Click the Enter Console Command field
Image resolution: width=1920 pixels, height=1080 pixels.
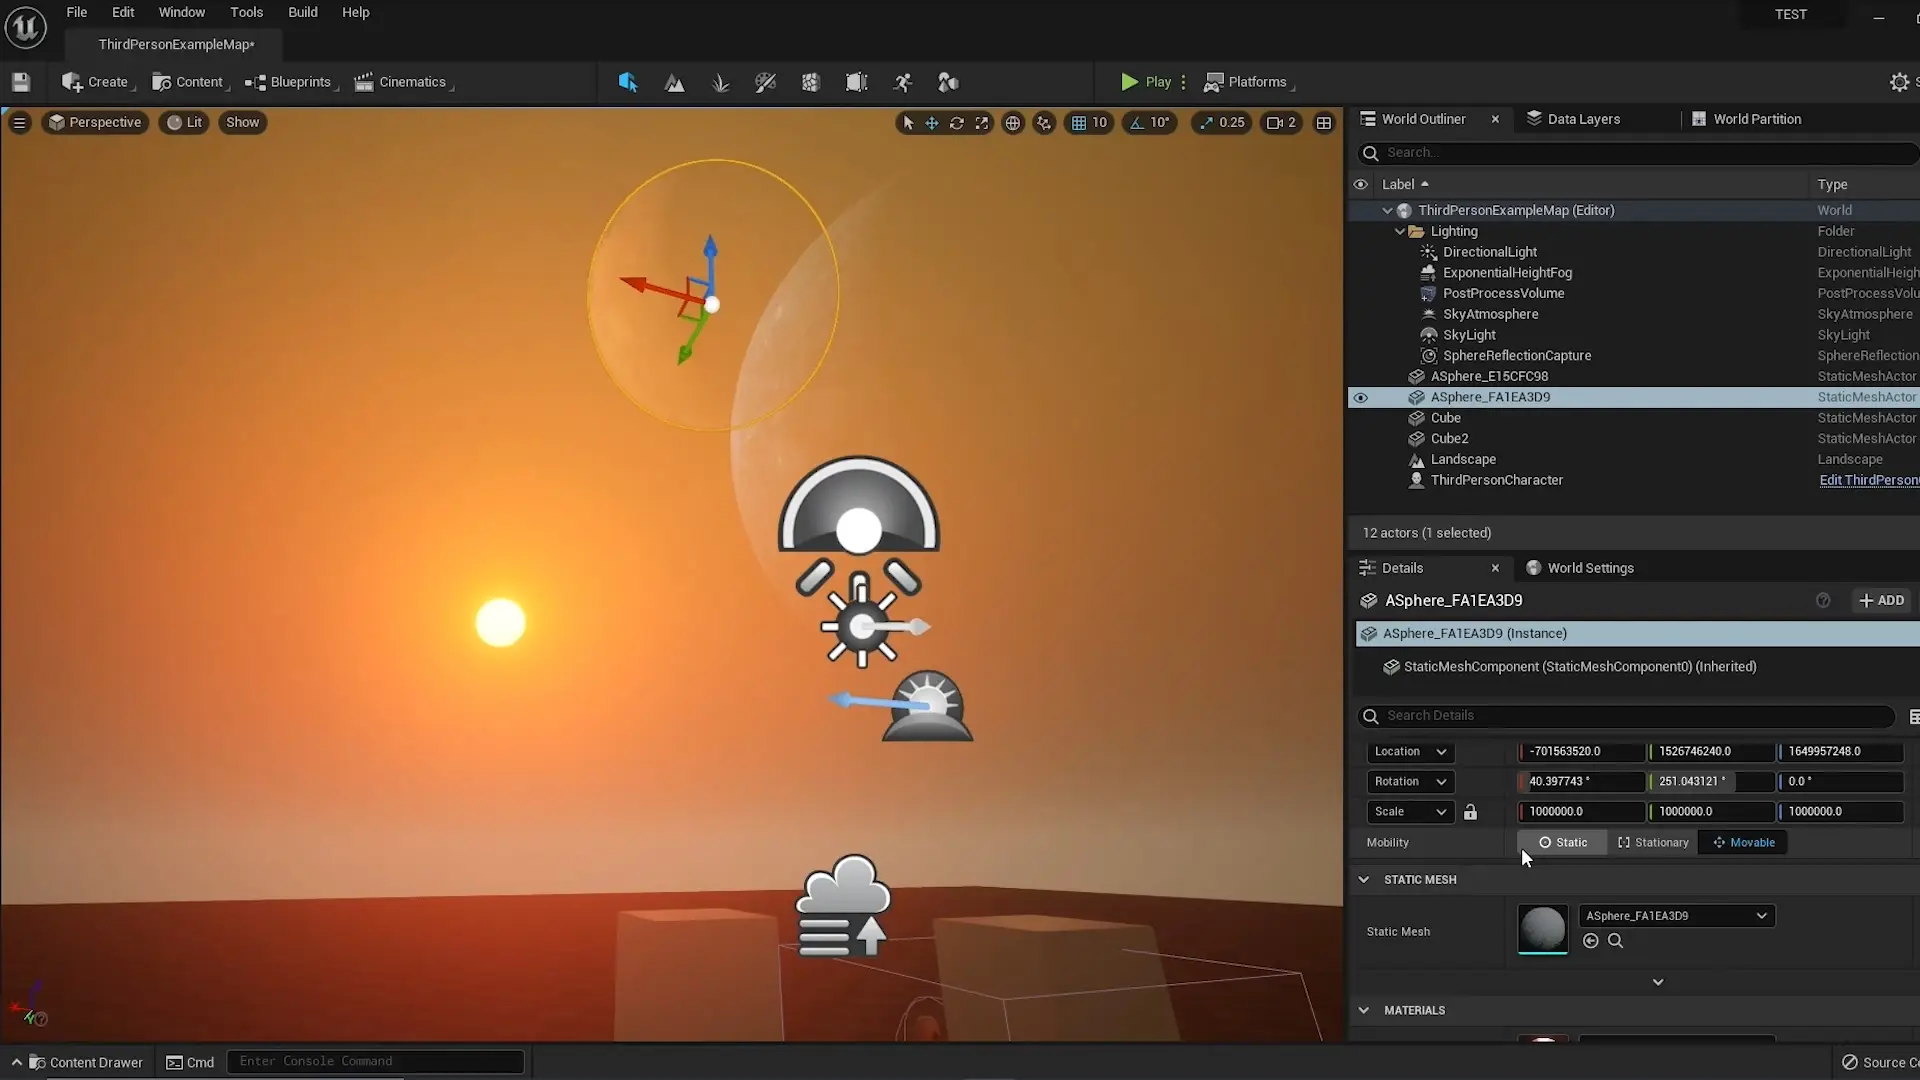point(375,1061)
